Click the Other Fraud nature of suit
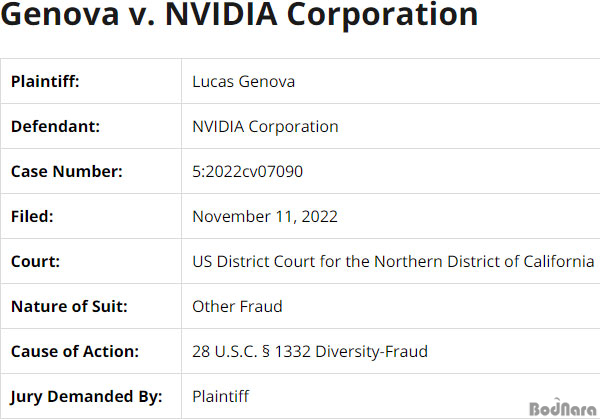 237,307
